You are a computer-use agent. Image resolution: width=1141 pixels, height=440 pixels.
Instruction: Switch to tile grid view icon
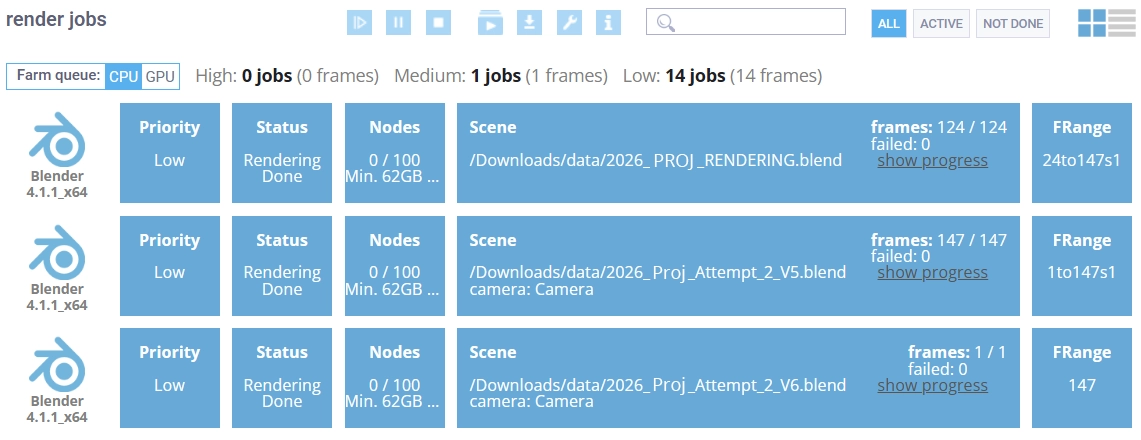[1092, 23]
